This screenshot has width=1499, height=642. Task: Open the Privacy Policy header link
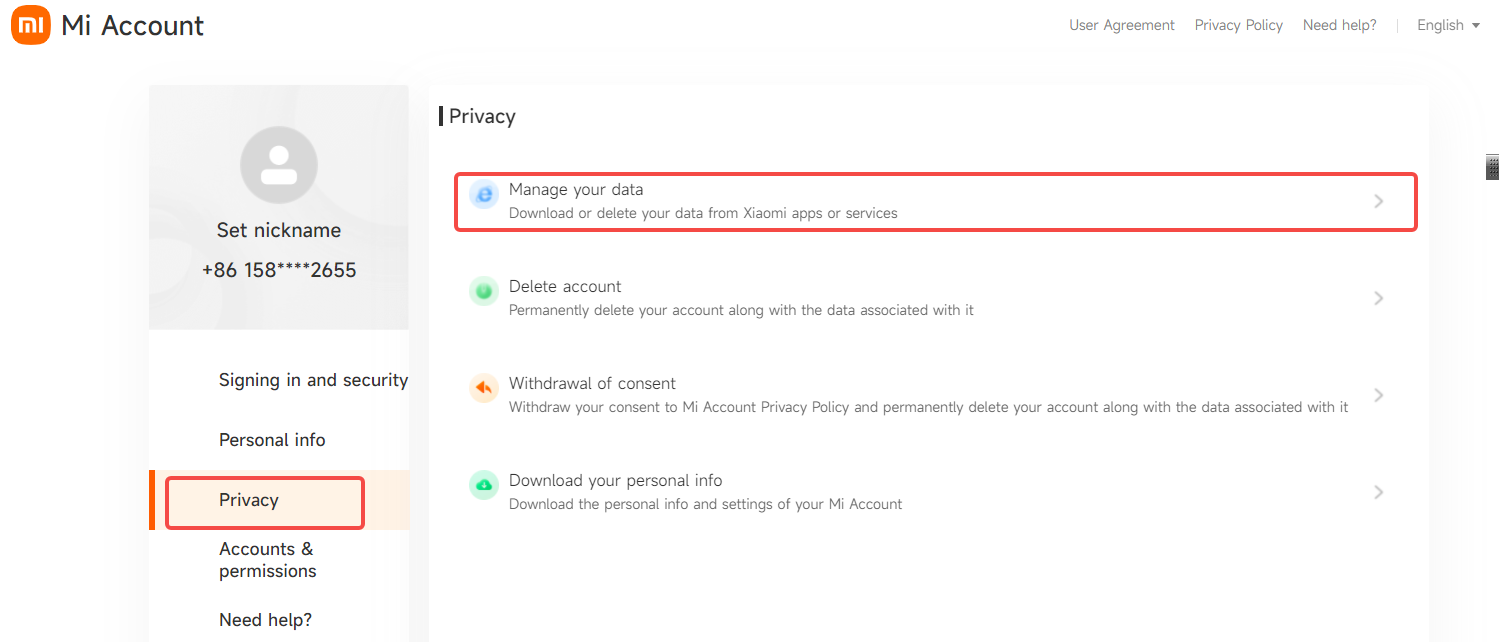tap(1238, 25)
